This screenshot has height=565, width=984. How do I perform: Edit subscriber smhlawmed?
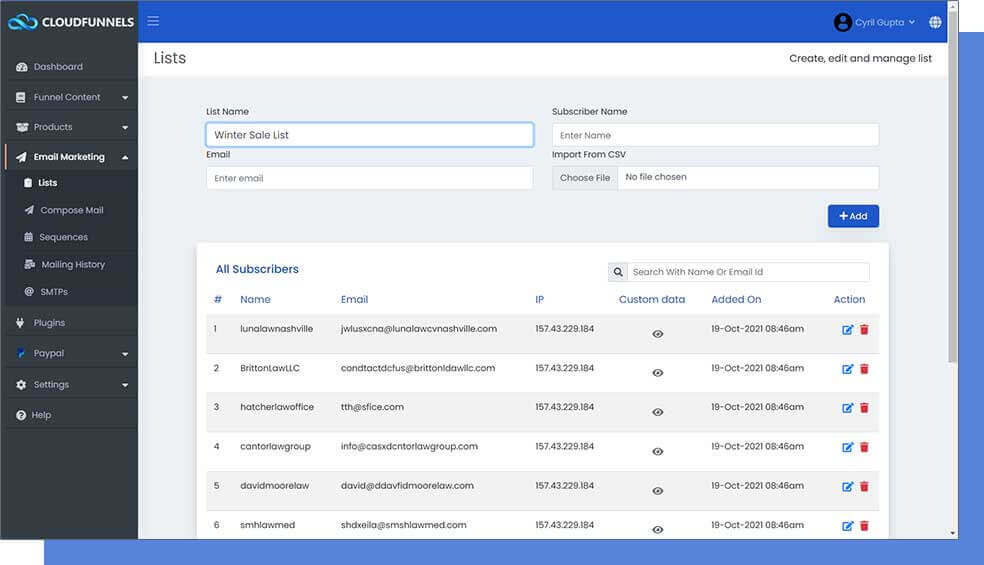(847, 526)
